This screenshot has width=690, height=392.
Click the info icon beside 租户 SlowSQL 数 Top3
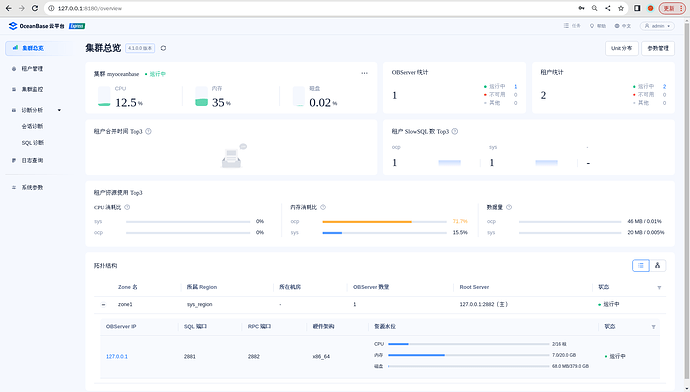tap(455, 131)
